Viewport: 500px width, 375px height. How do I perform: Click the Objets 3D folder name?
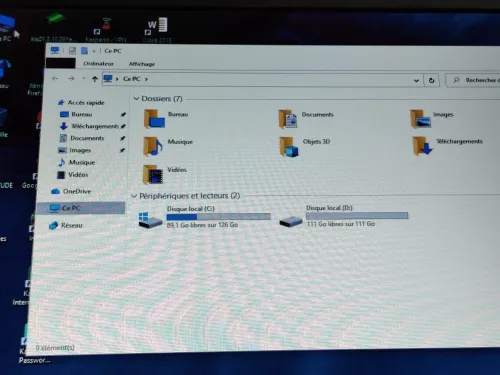[x=316, y=142]
